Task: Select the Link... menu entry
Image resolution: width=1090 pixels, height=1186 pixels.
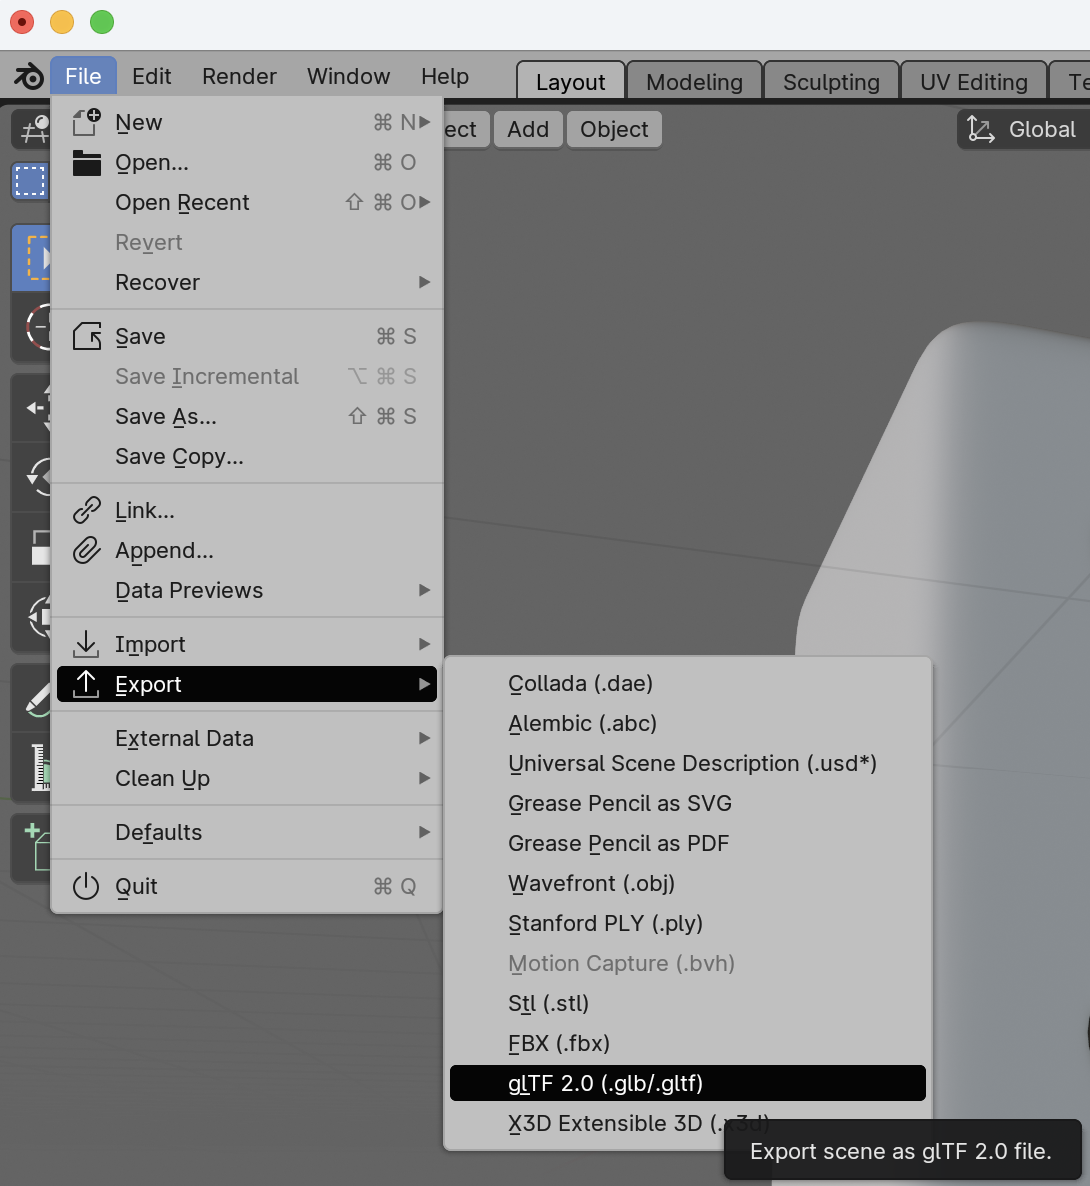Action: [247, 510]
